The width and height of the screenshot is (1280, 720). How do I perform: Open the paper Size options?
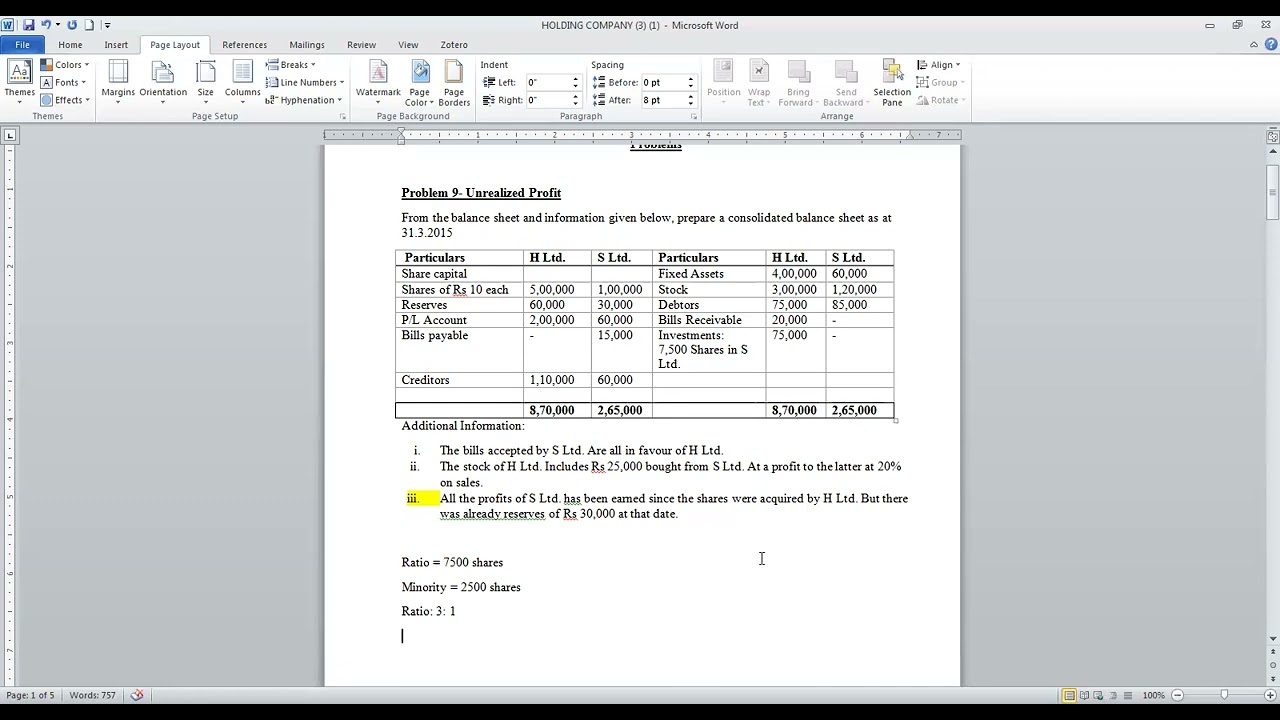pyautogui.click(x=205, y=83)
